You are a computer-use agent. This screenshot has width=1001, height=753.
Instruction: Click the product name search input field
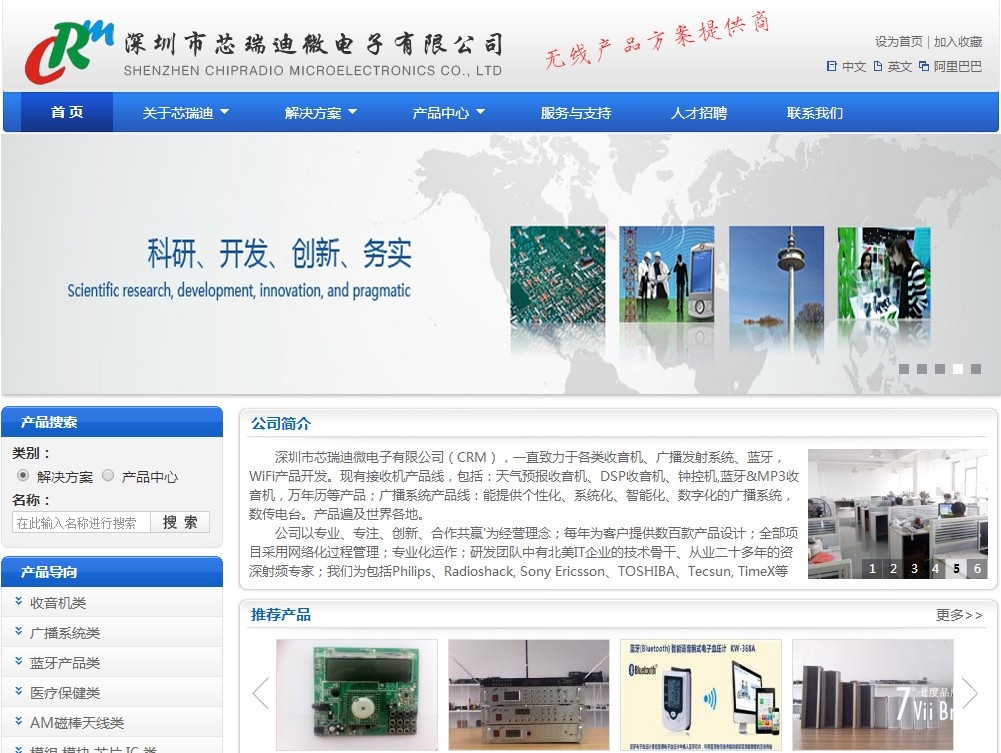pos(81,522)
